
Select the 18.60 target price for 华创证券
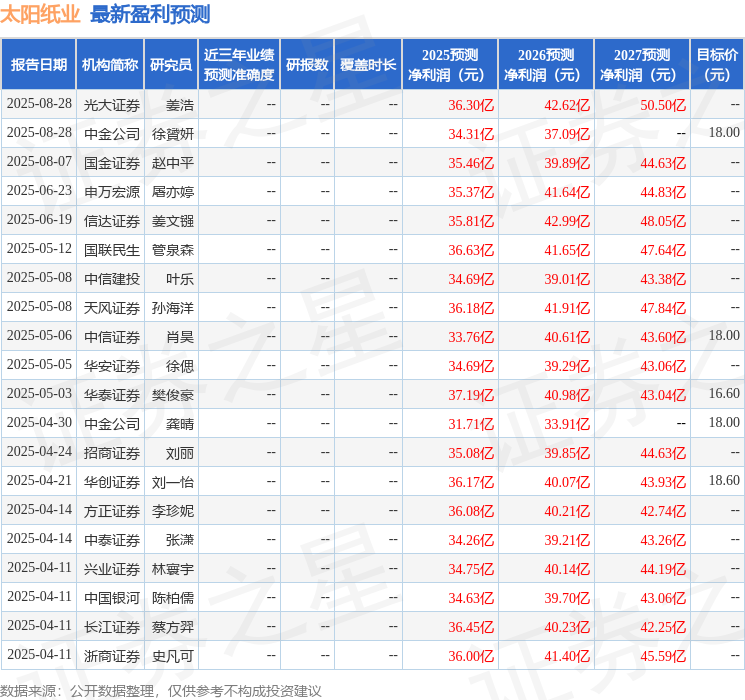[724, 480]
